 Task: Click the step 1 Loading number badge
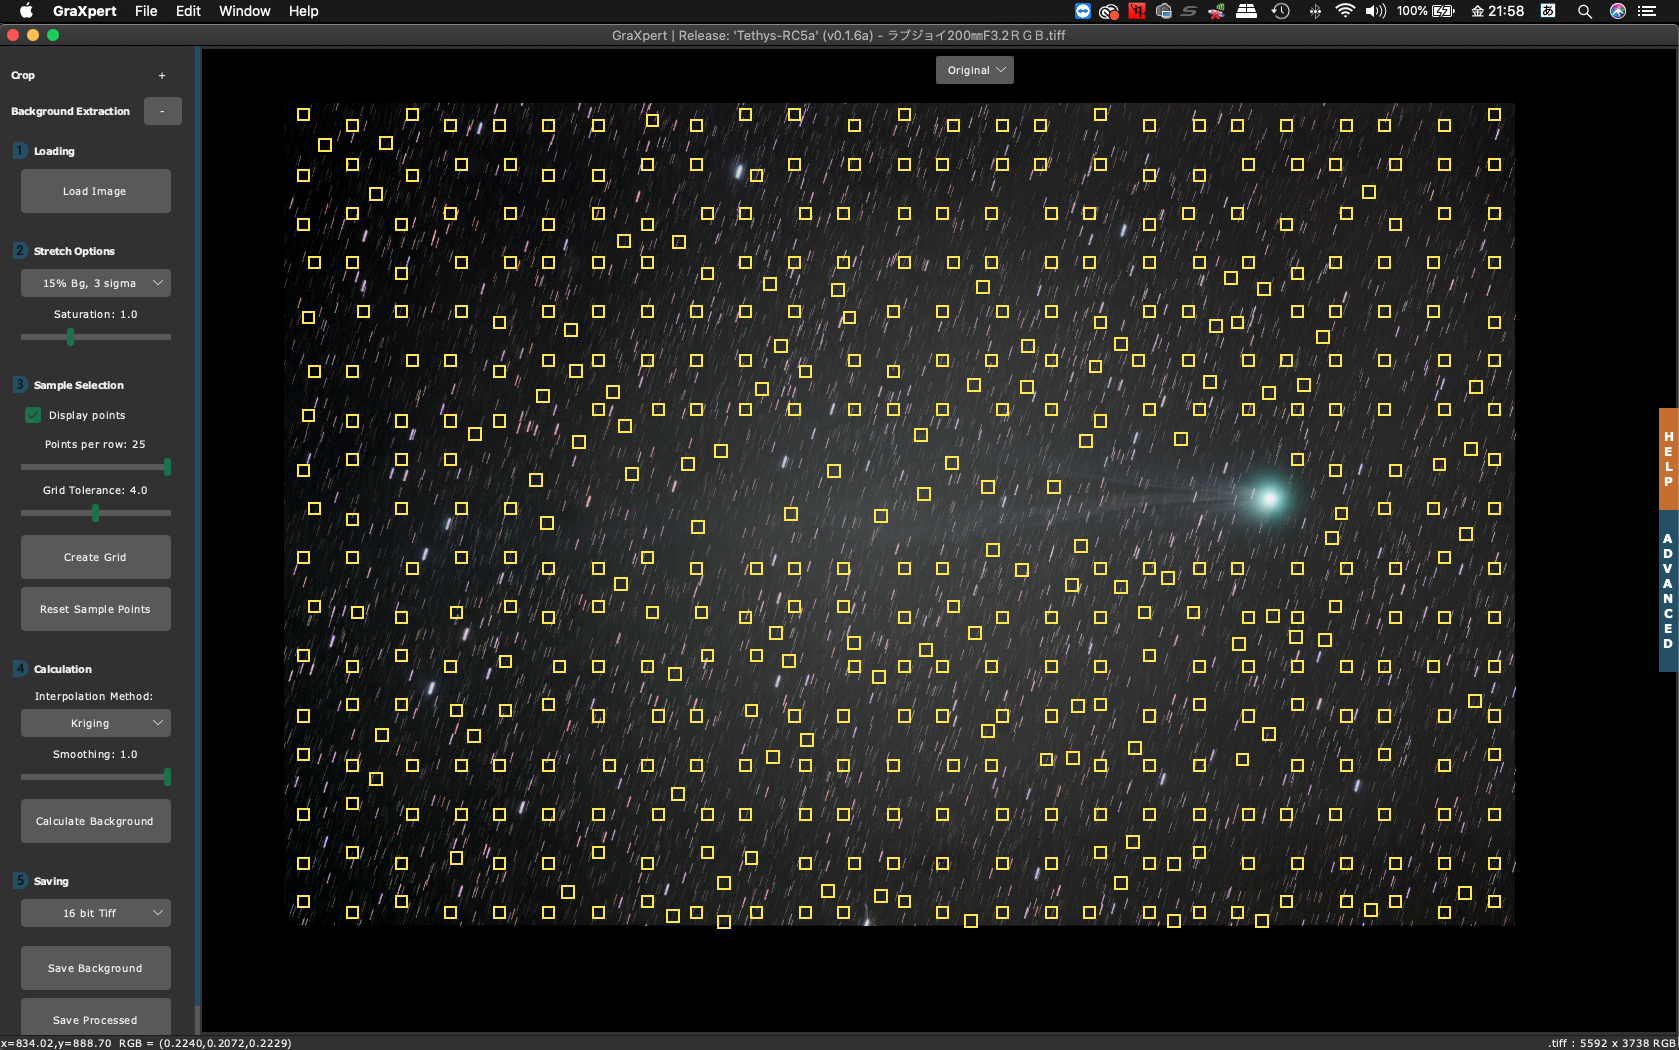20,151
